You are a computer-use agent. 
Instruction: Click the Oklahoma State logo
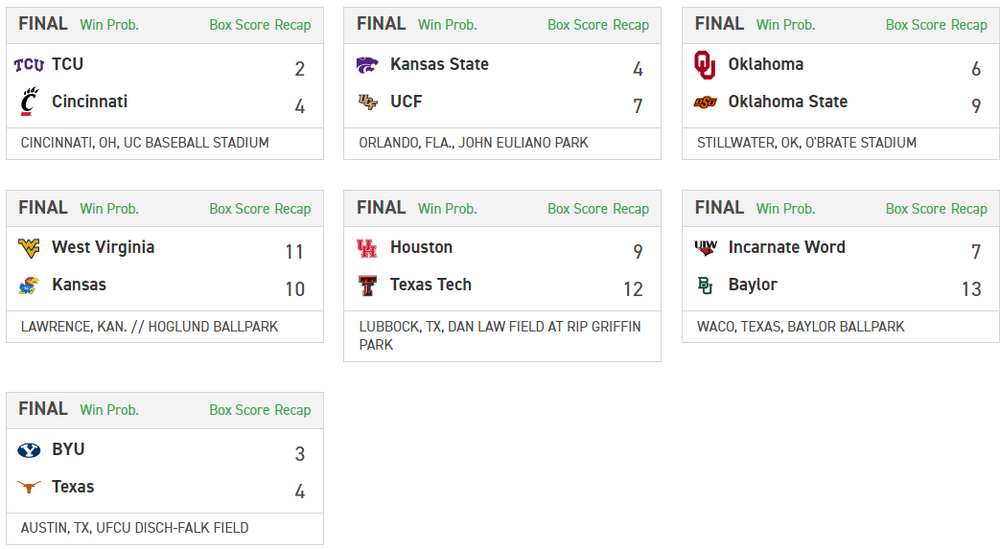[705, 102]
